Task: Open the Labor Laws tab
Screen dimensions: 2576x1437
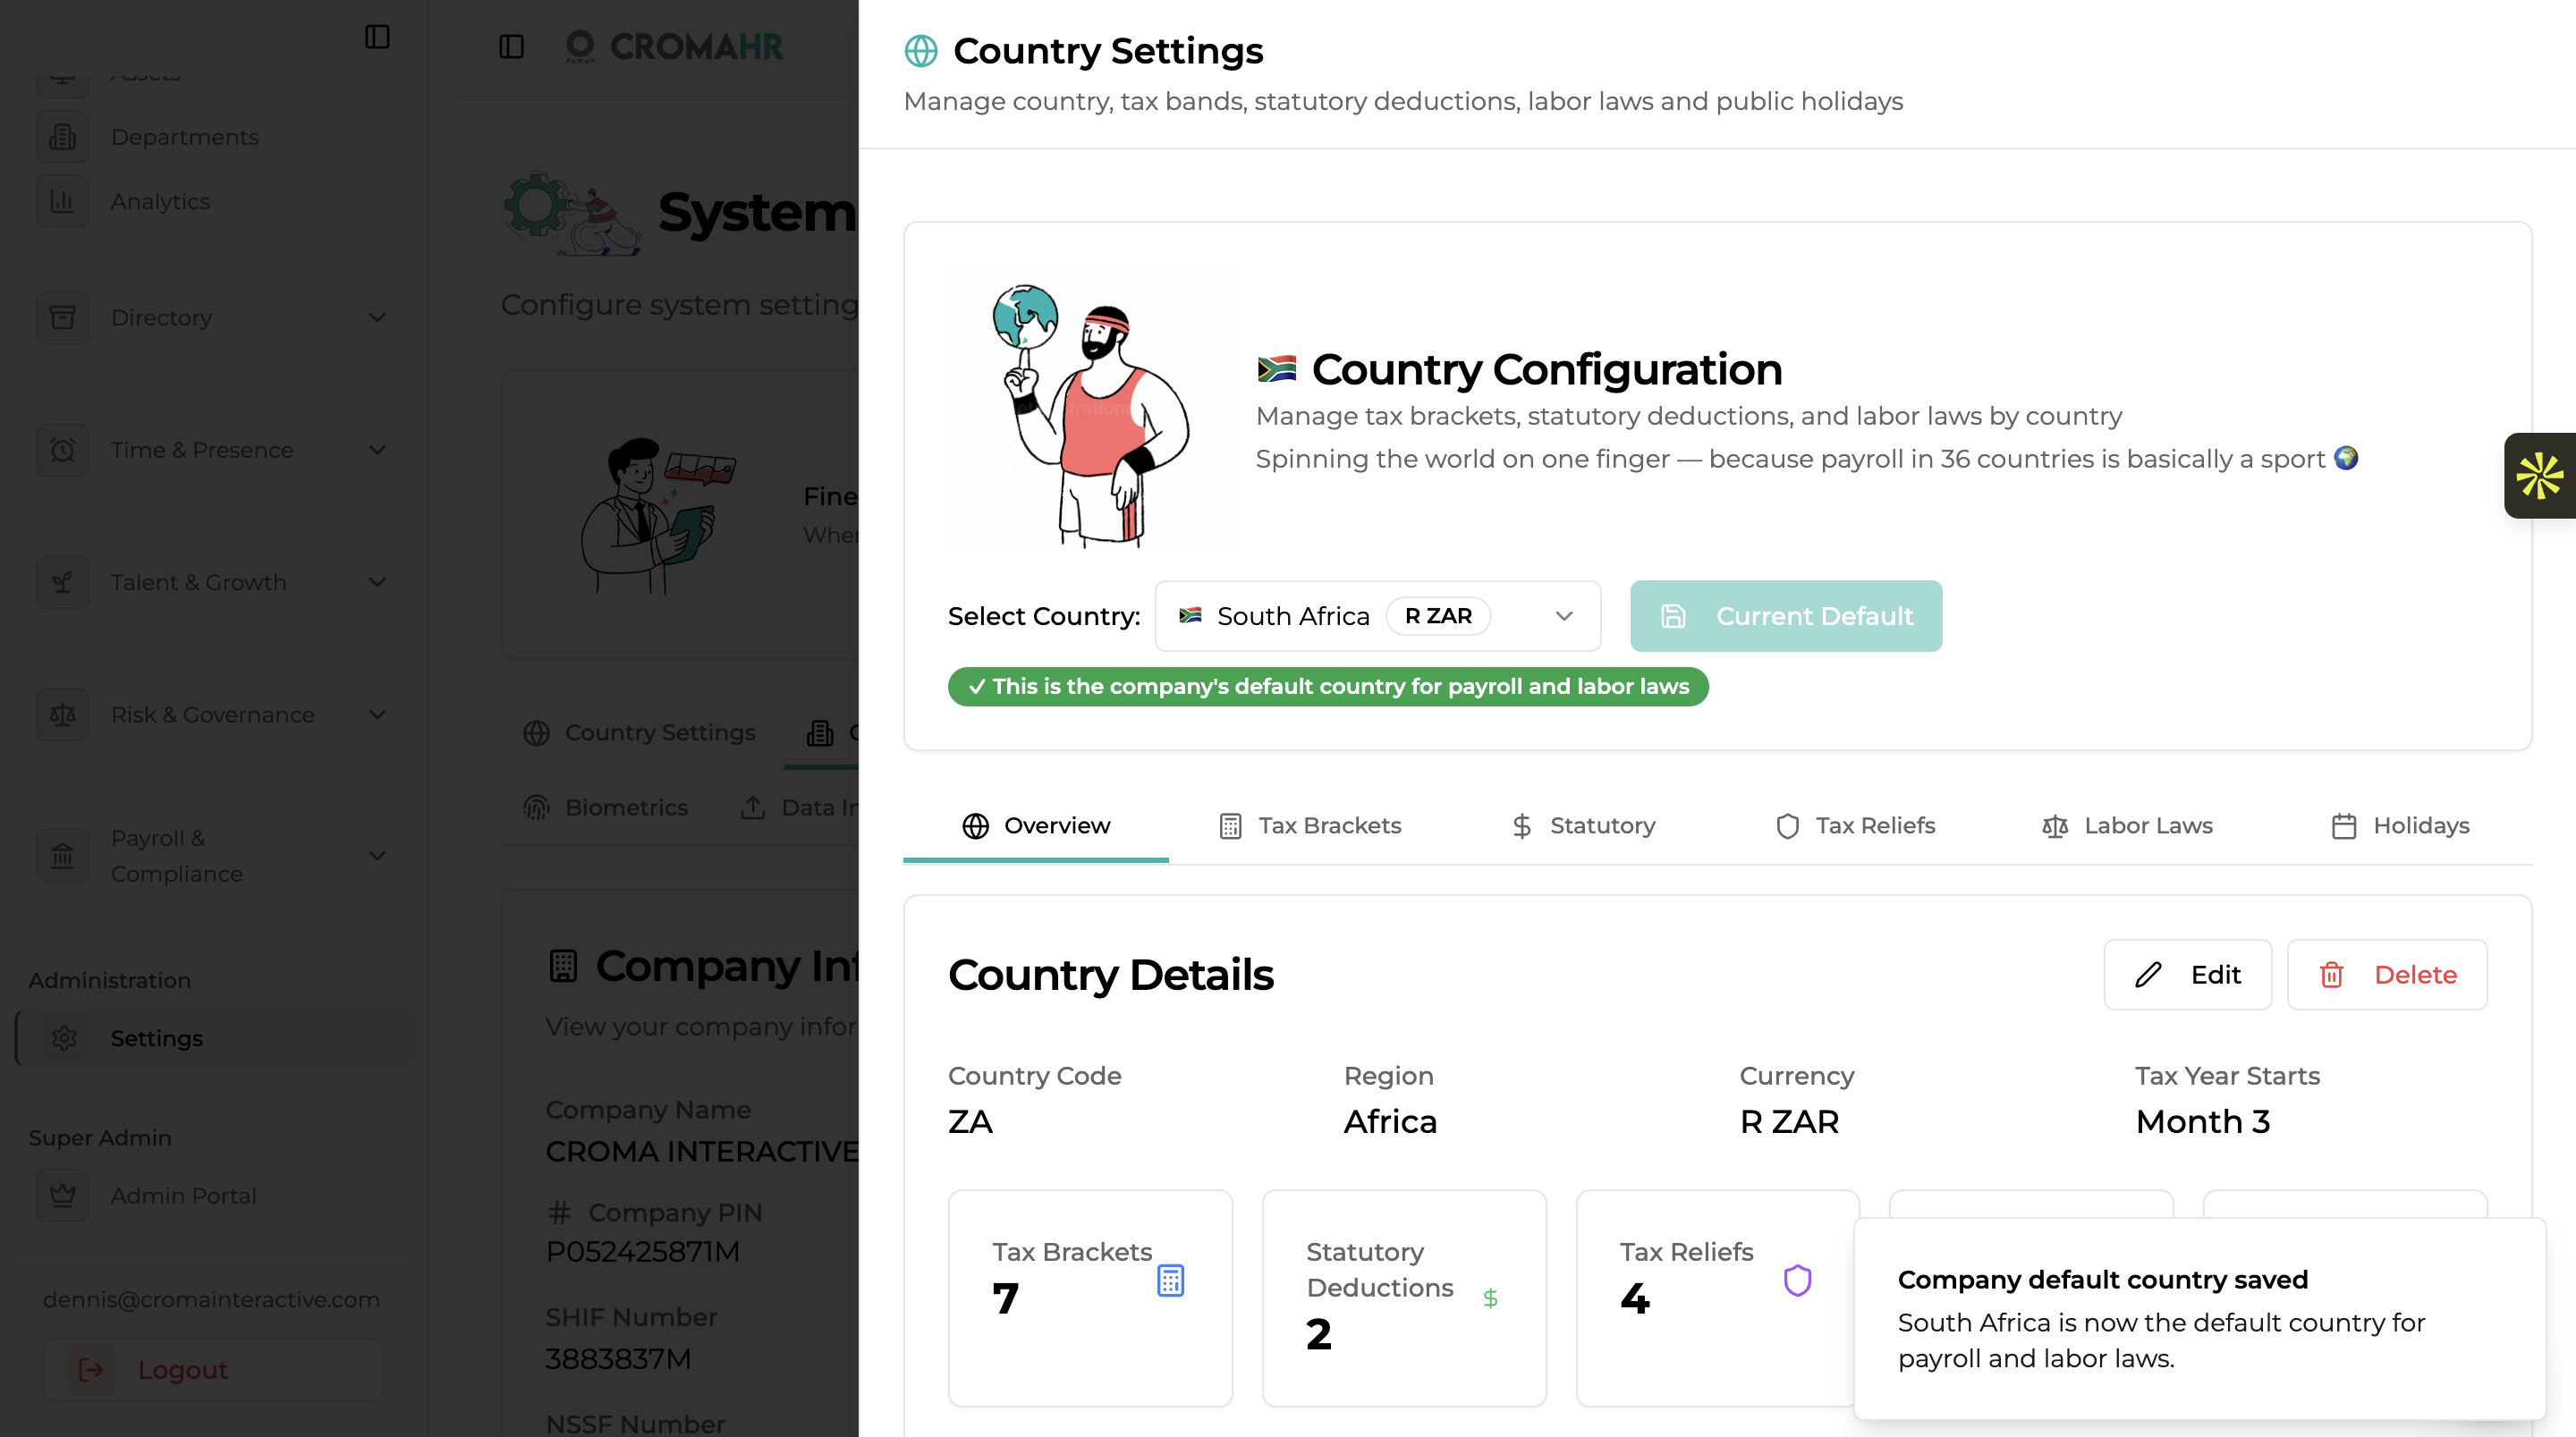Action: pos(2127,825)
